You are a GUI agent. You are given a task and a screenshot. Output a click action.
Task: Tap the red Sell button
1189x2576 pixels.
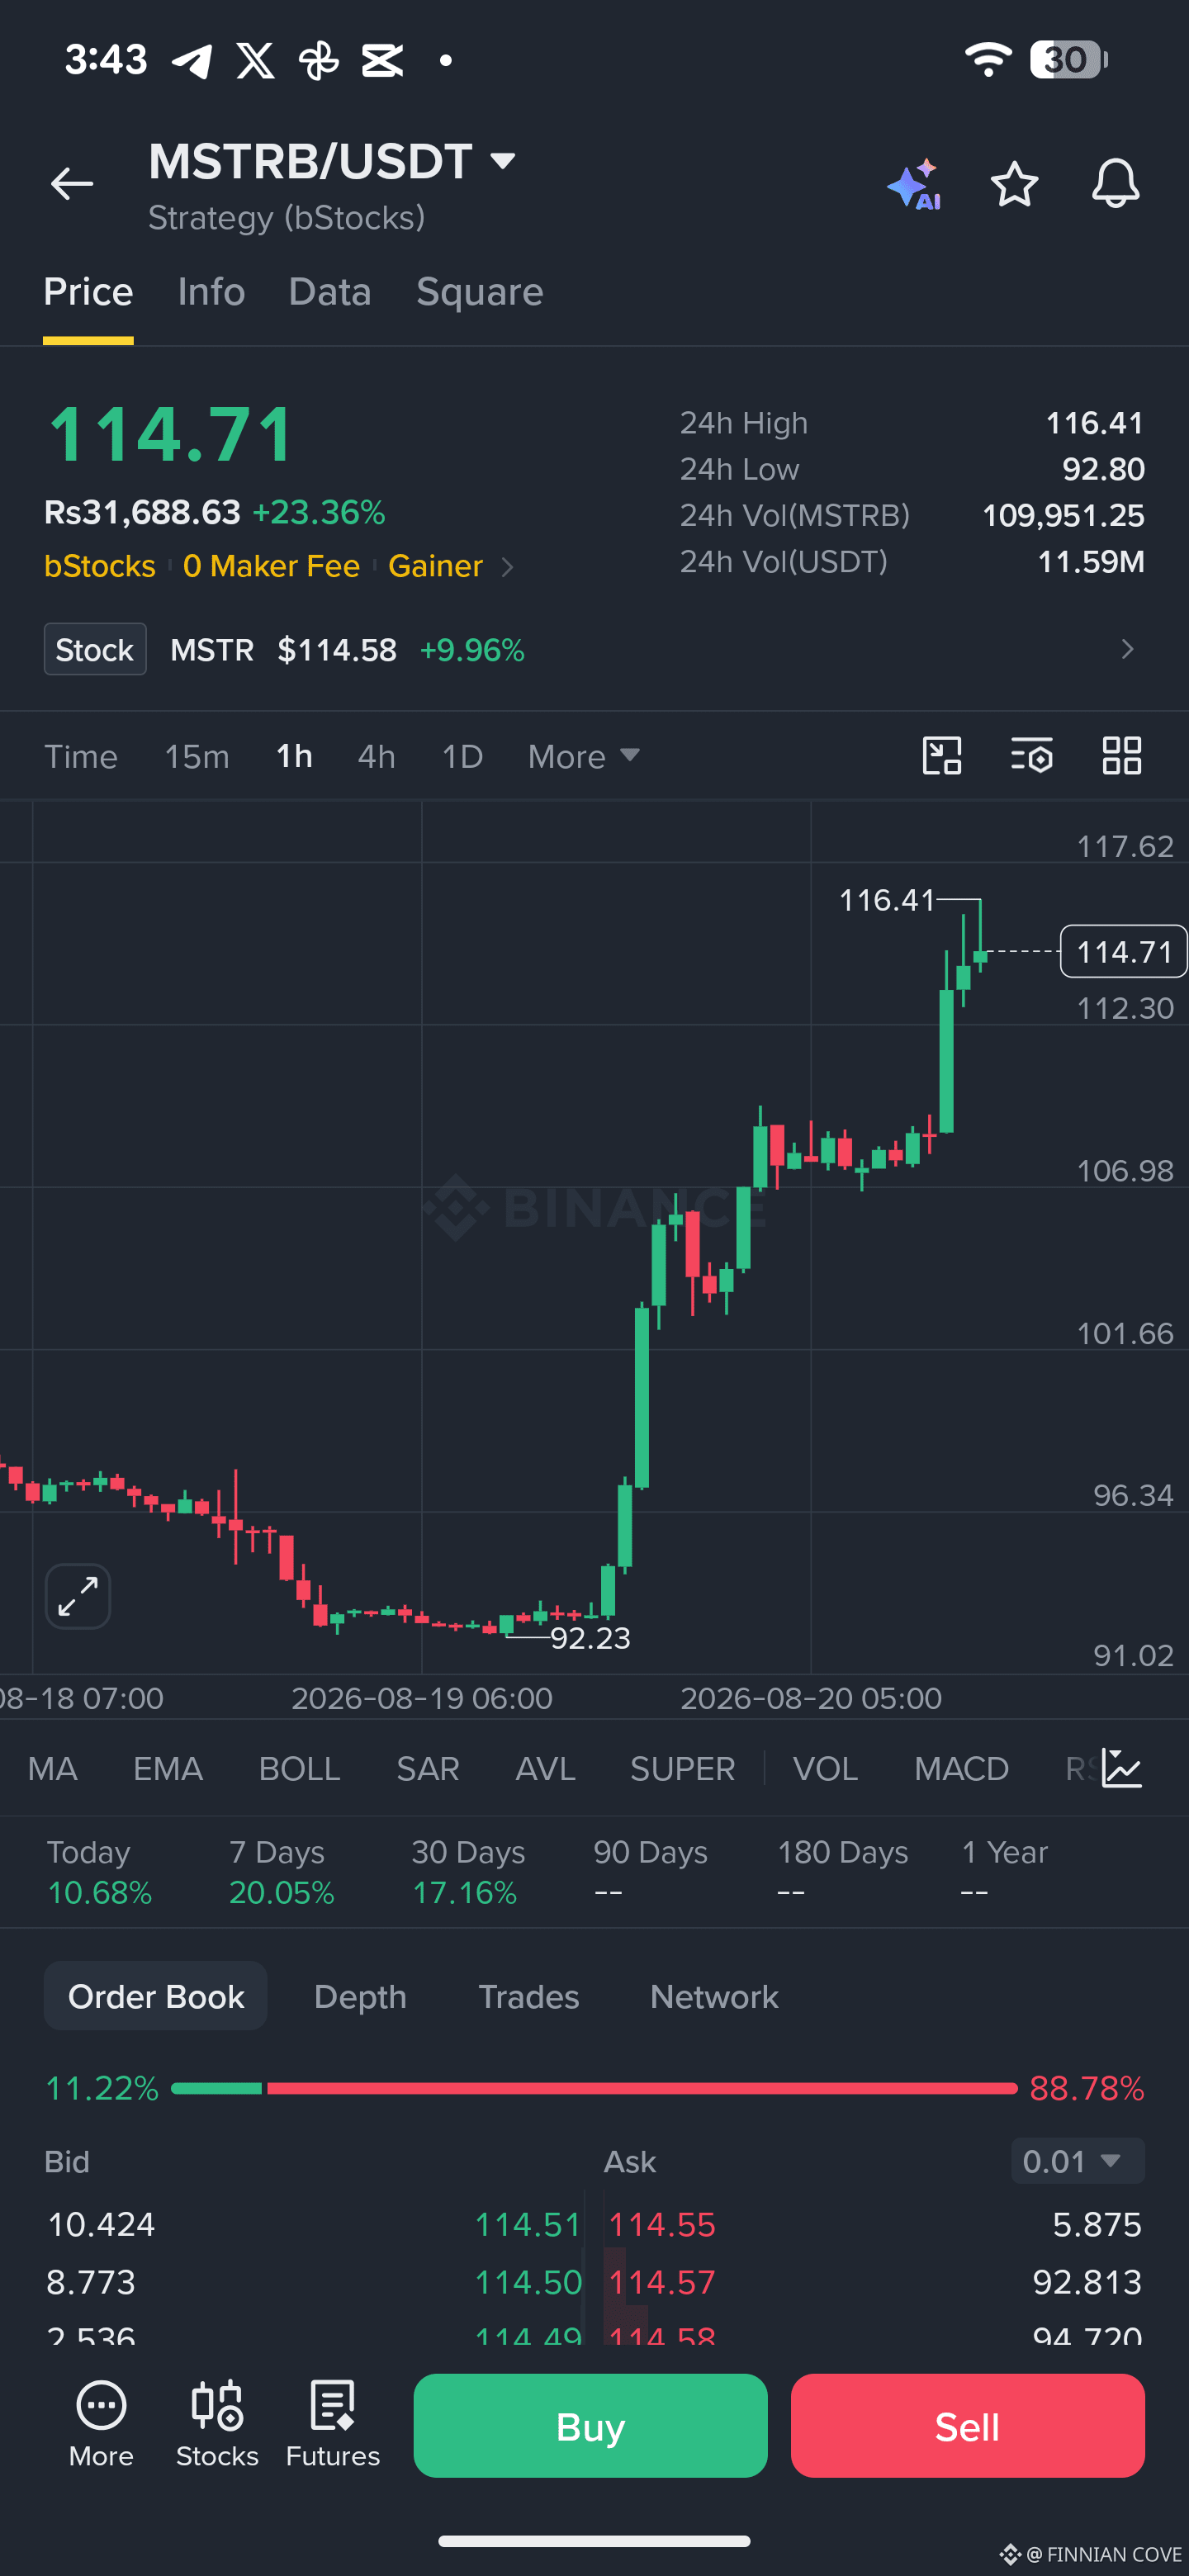(968, 2426)
